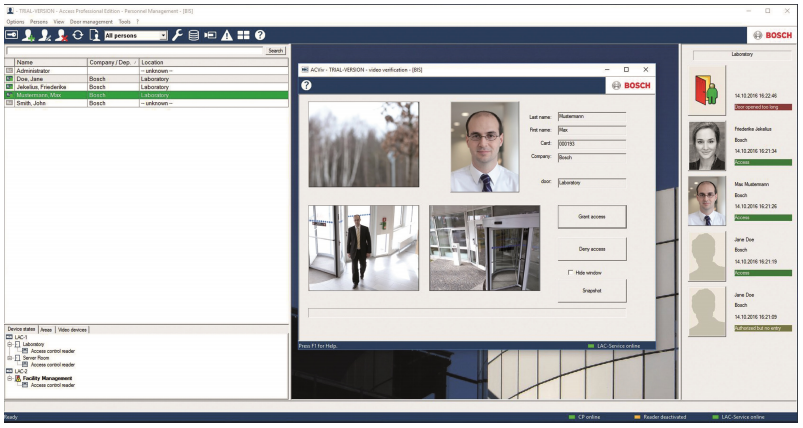Viewport: 803px width, 428px height.
Task: Collapse the Laboratory tree node
Action: [10, 345]
